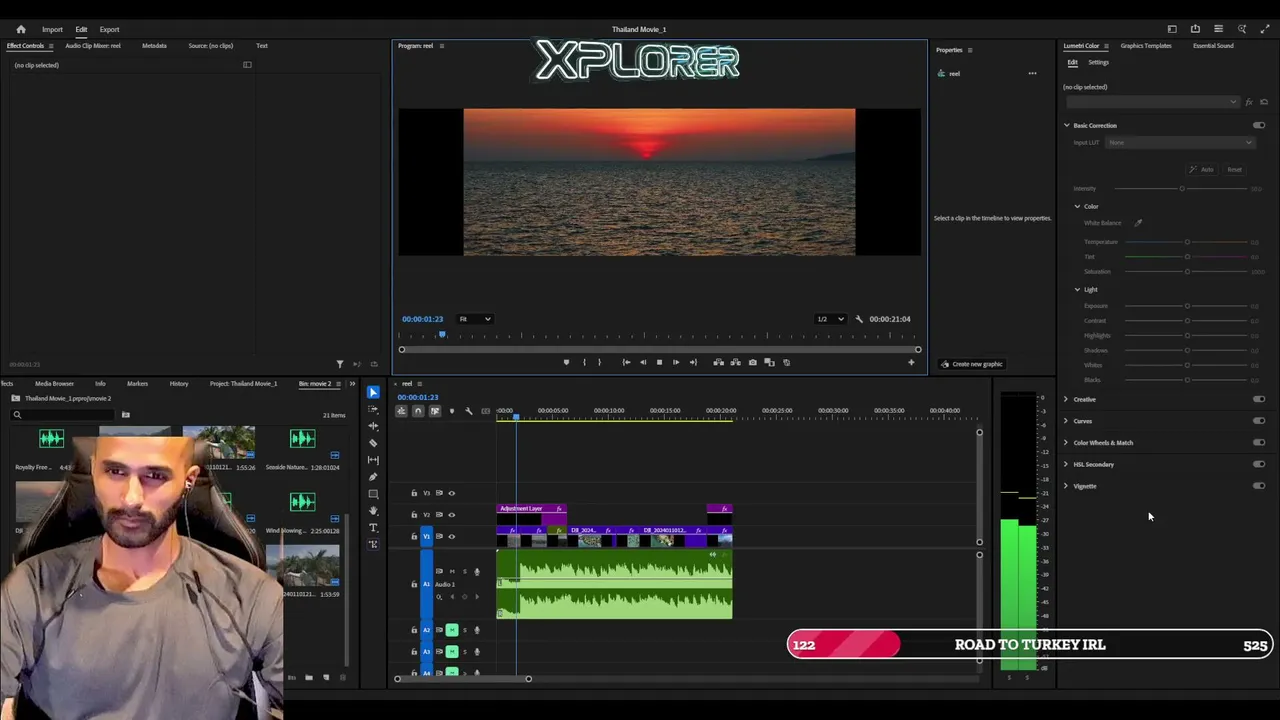Collapse the Light subsection
Image resolution: width=1280 pixels, height=720 pixels.
[x=1078, y=289]
